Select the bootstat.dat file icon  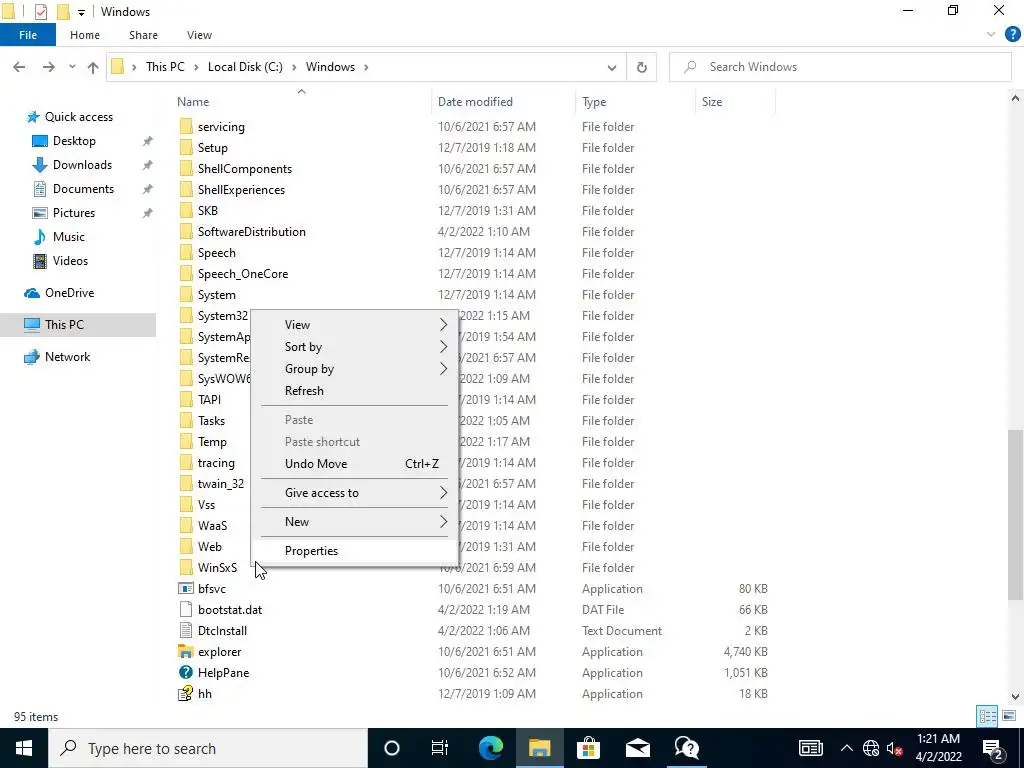coord(186,609)
